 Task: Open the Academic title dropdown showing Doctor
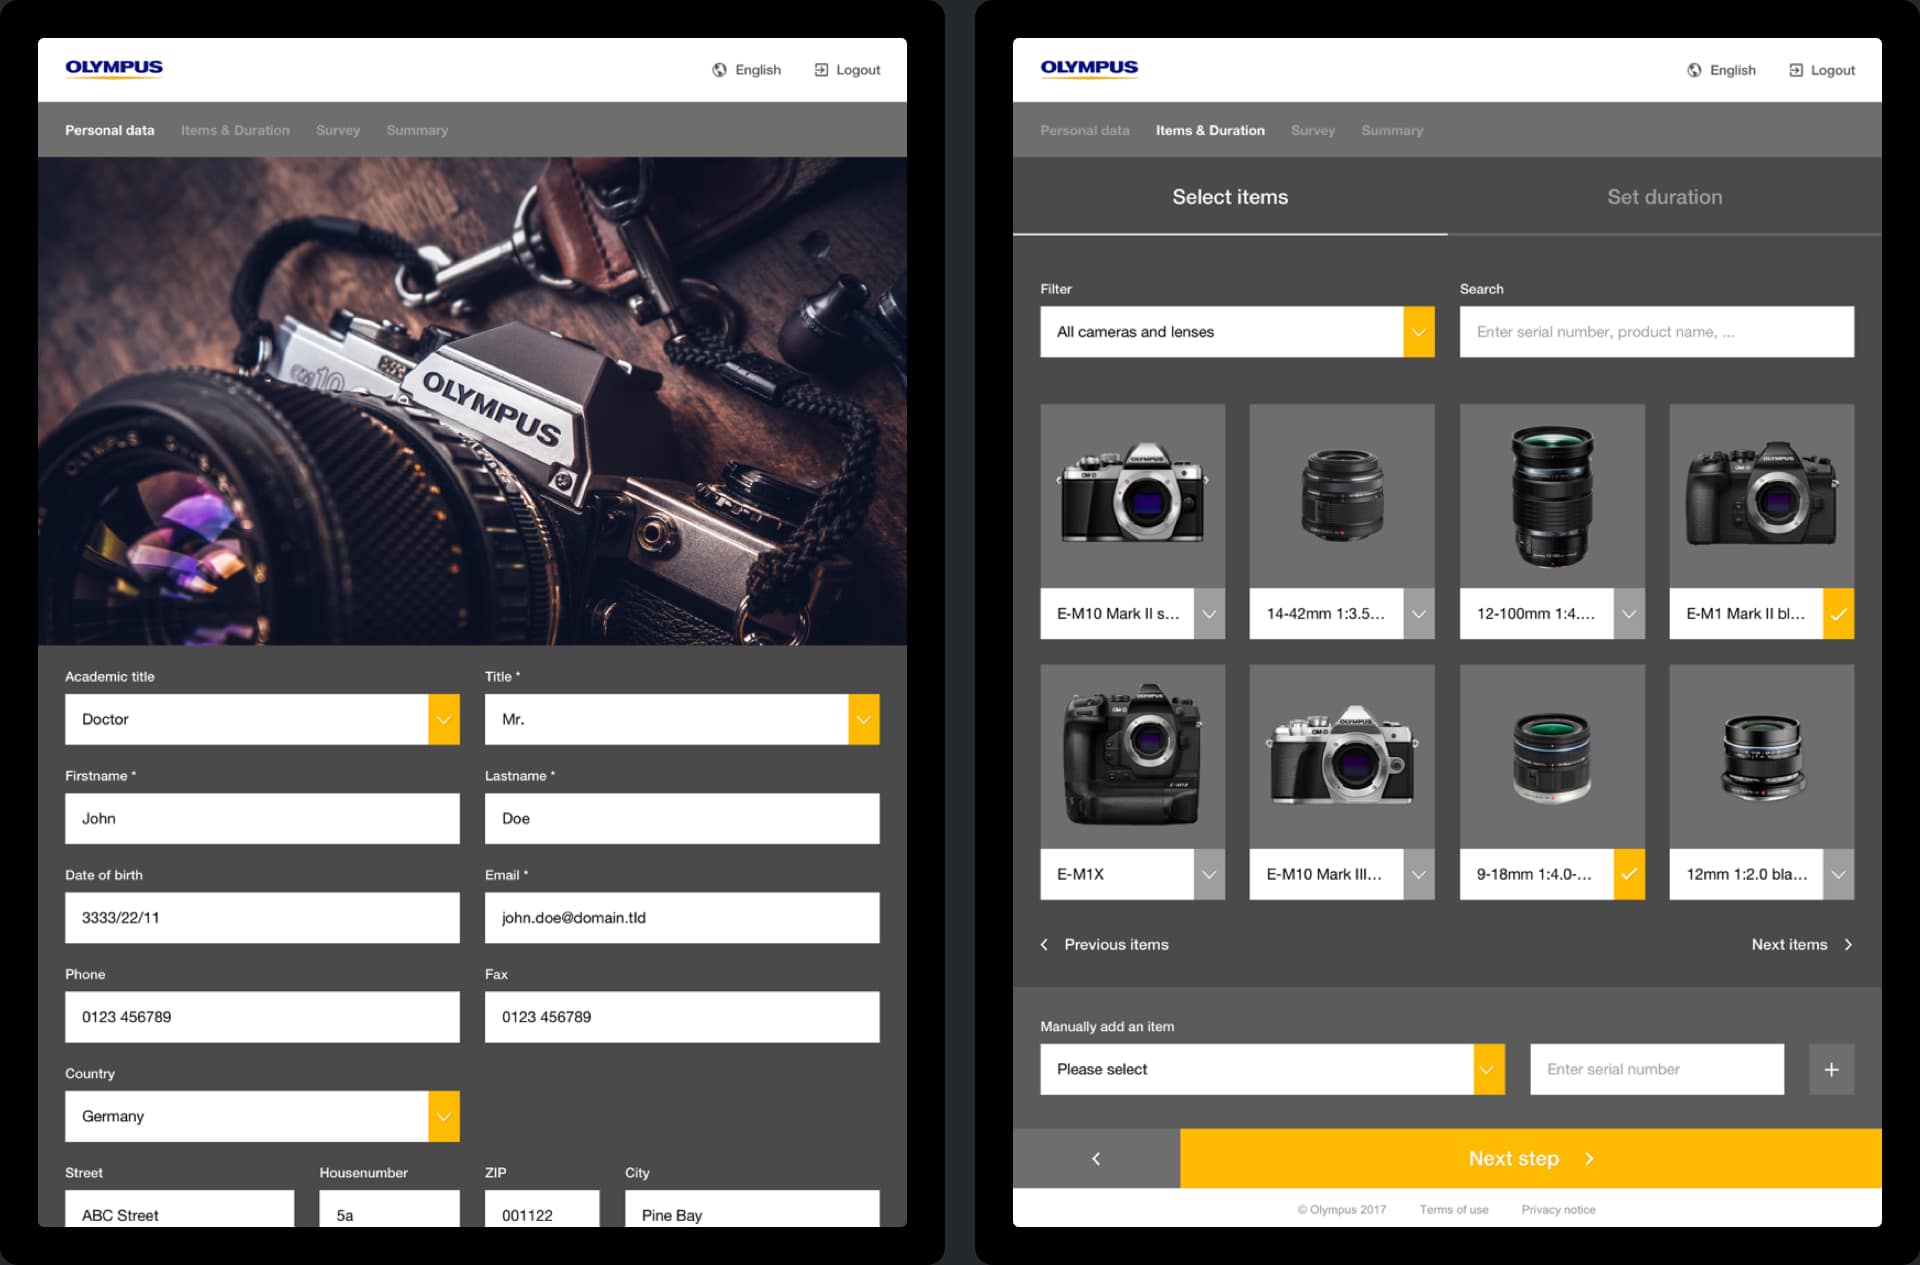[x=262, y=719]
